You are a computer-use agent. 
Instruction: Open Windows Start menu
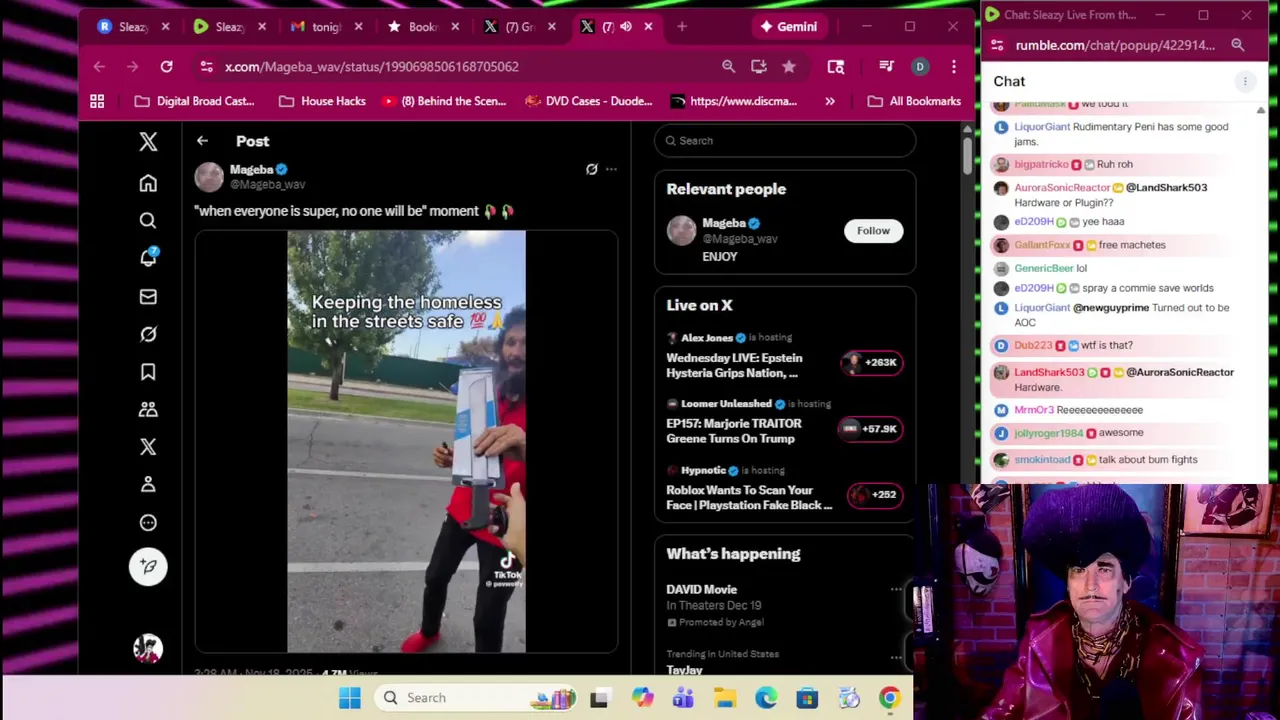point(350,698)
